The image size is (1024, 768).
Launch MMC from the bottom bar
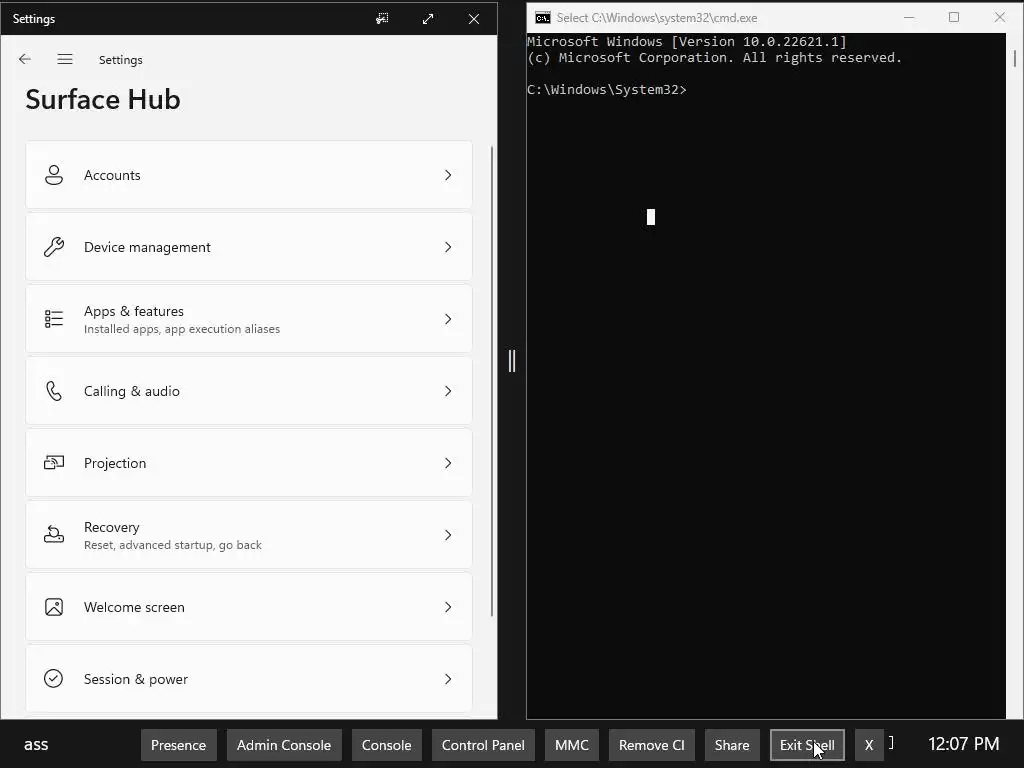tap(572, 745)
